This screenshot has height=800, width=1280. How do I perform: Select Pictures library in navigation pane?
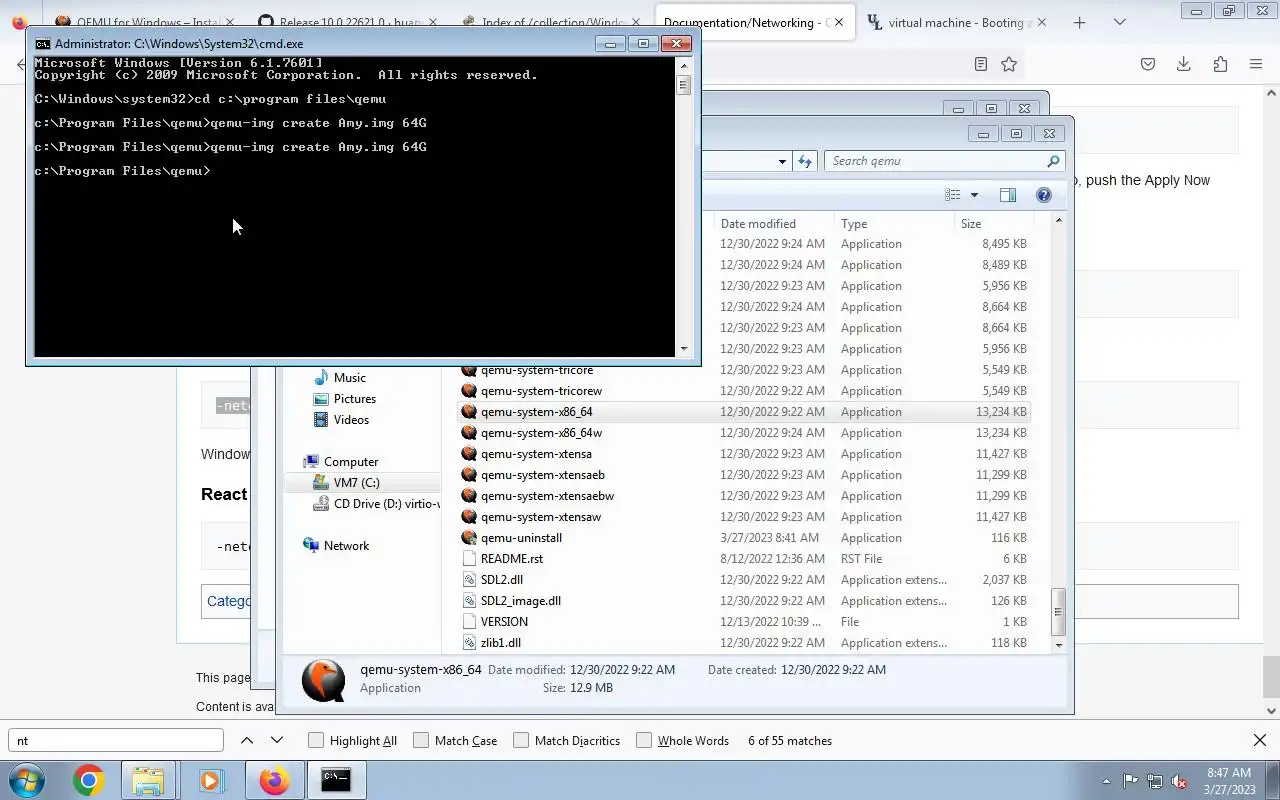click(354, 398)
